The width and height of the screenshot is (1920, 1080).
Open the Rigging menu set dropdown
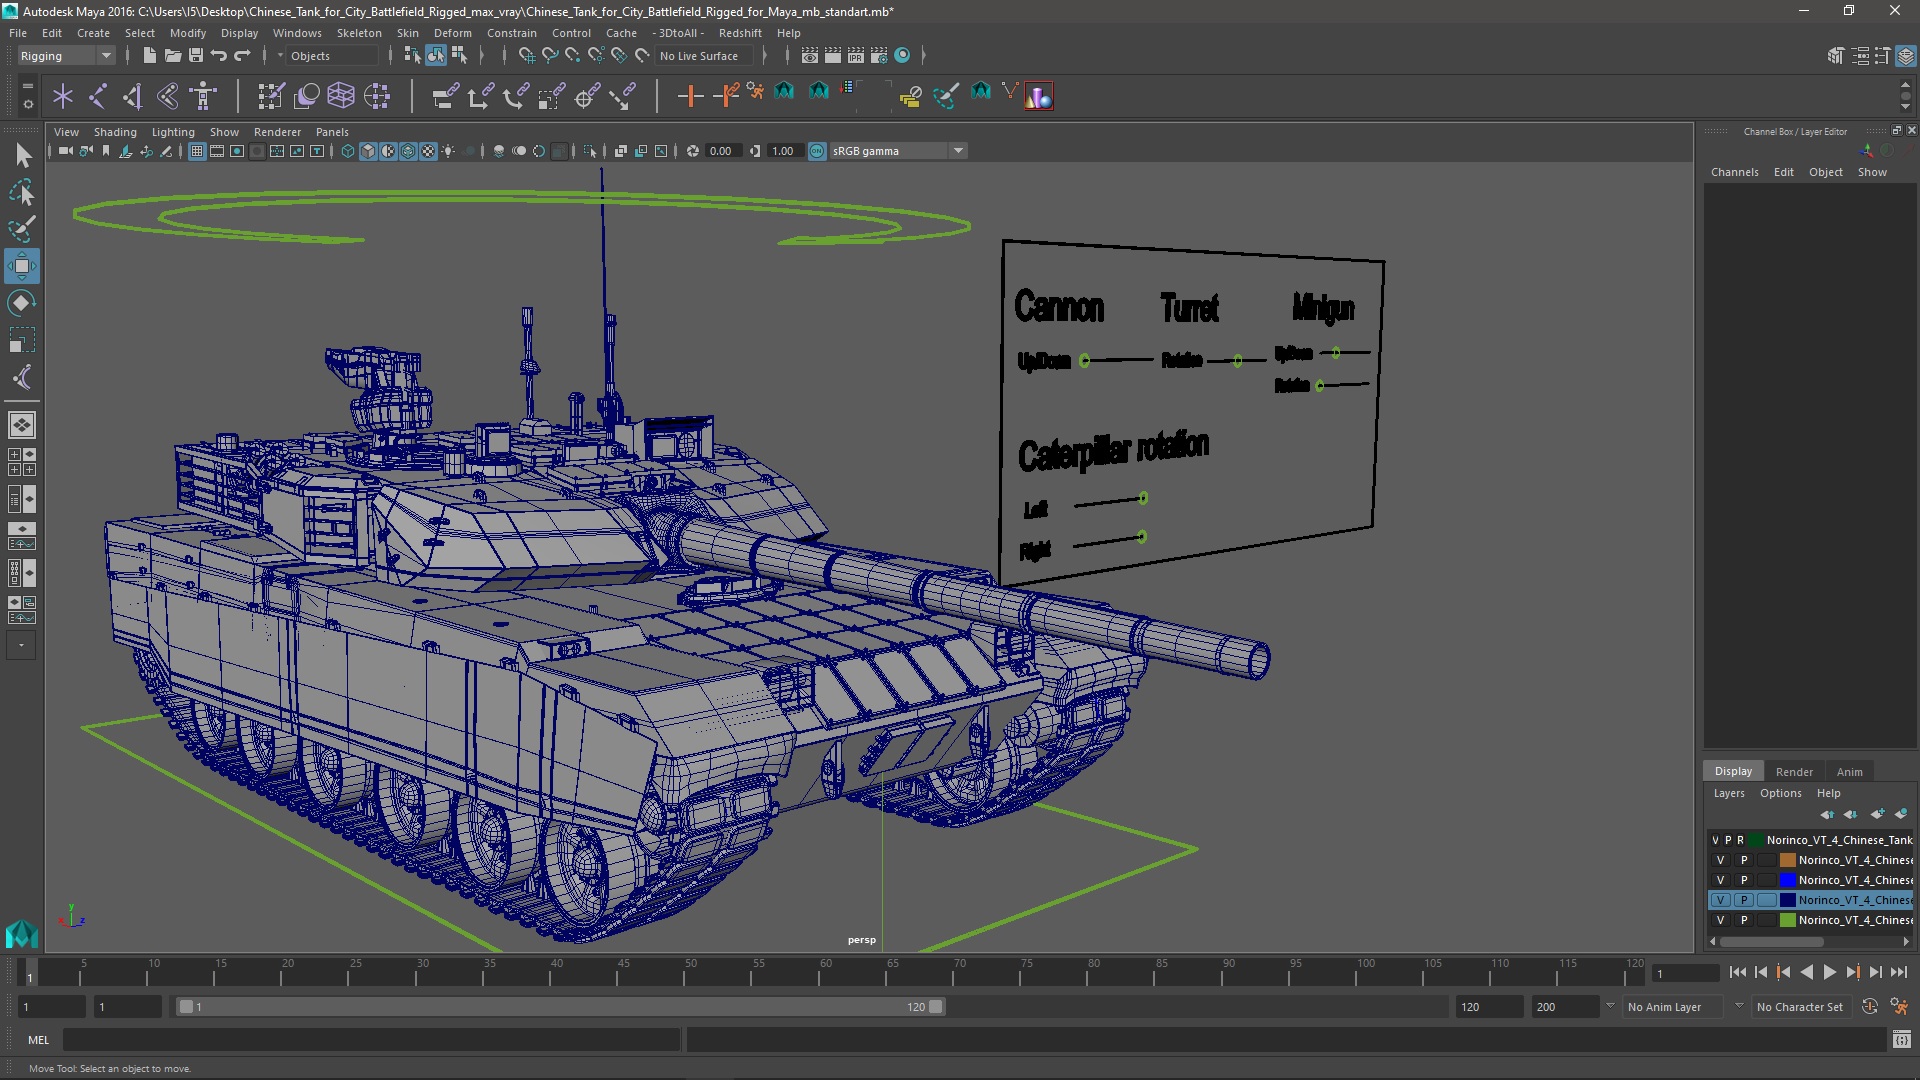pos(66,56)
